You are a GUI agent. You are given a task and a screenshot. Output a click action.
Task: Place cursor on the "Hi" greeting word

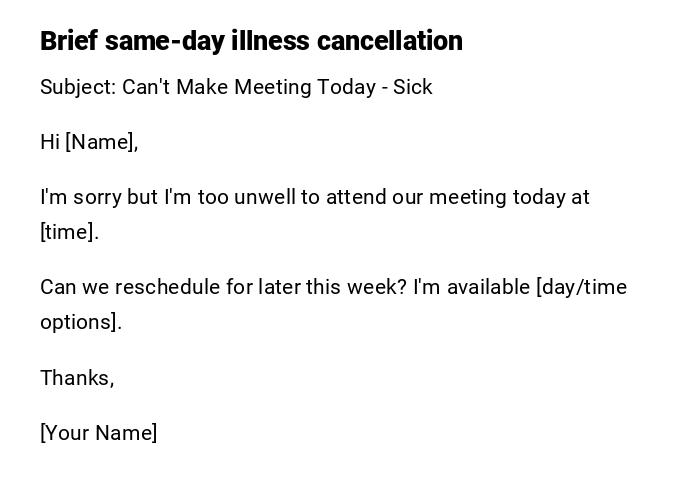pyautogui.click(x=50, y=142)
